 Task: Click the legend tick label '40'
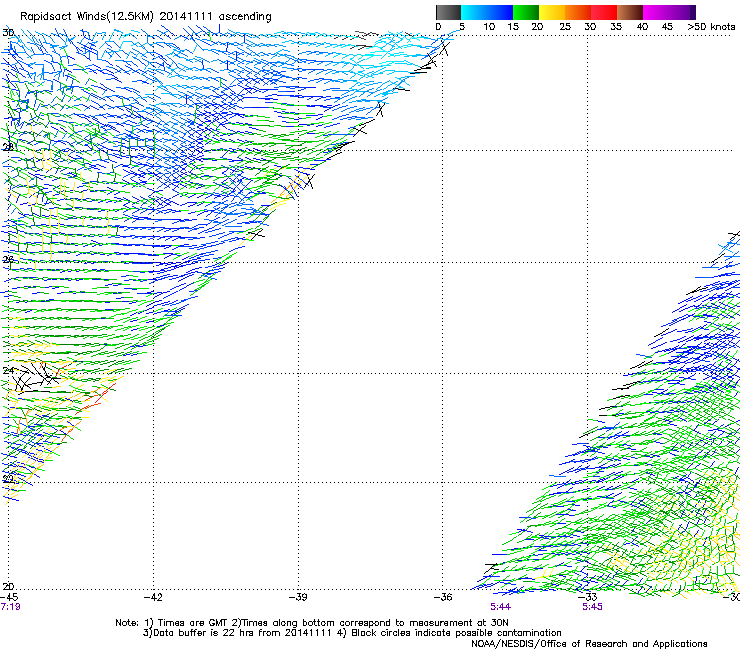click(642, 27)
